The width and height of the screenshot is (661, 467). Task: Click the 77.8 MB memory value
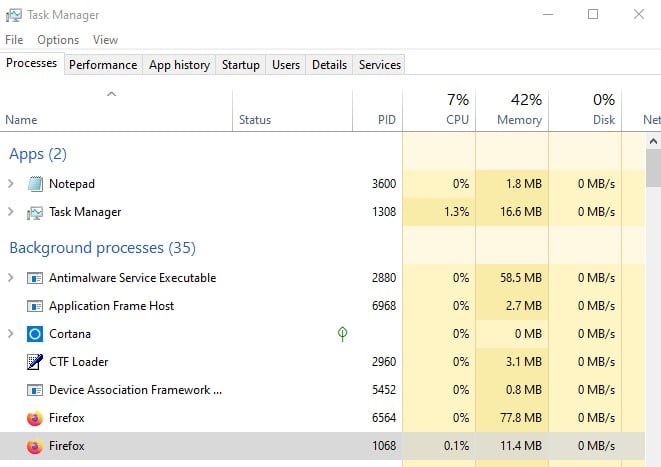click(521, 418)
